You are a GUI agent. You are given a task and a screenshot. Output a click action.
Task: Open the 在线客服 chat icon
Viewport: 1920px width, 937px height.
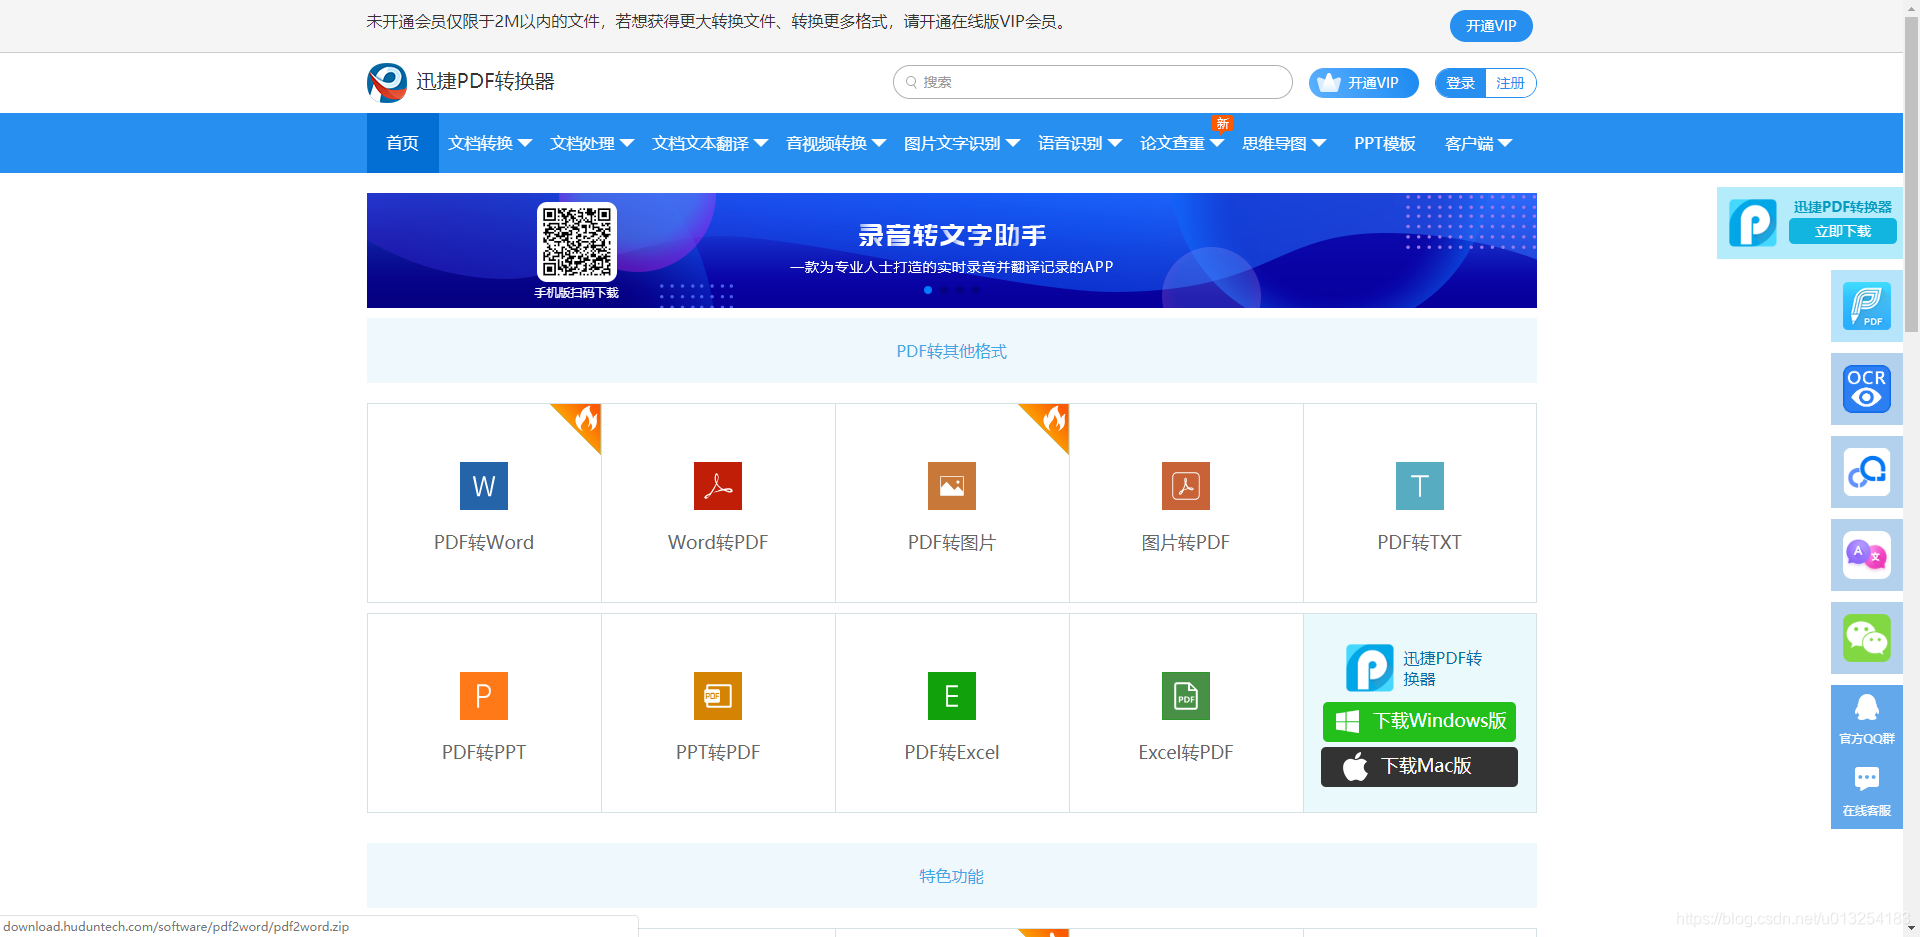(1867, 779)
